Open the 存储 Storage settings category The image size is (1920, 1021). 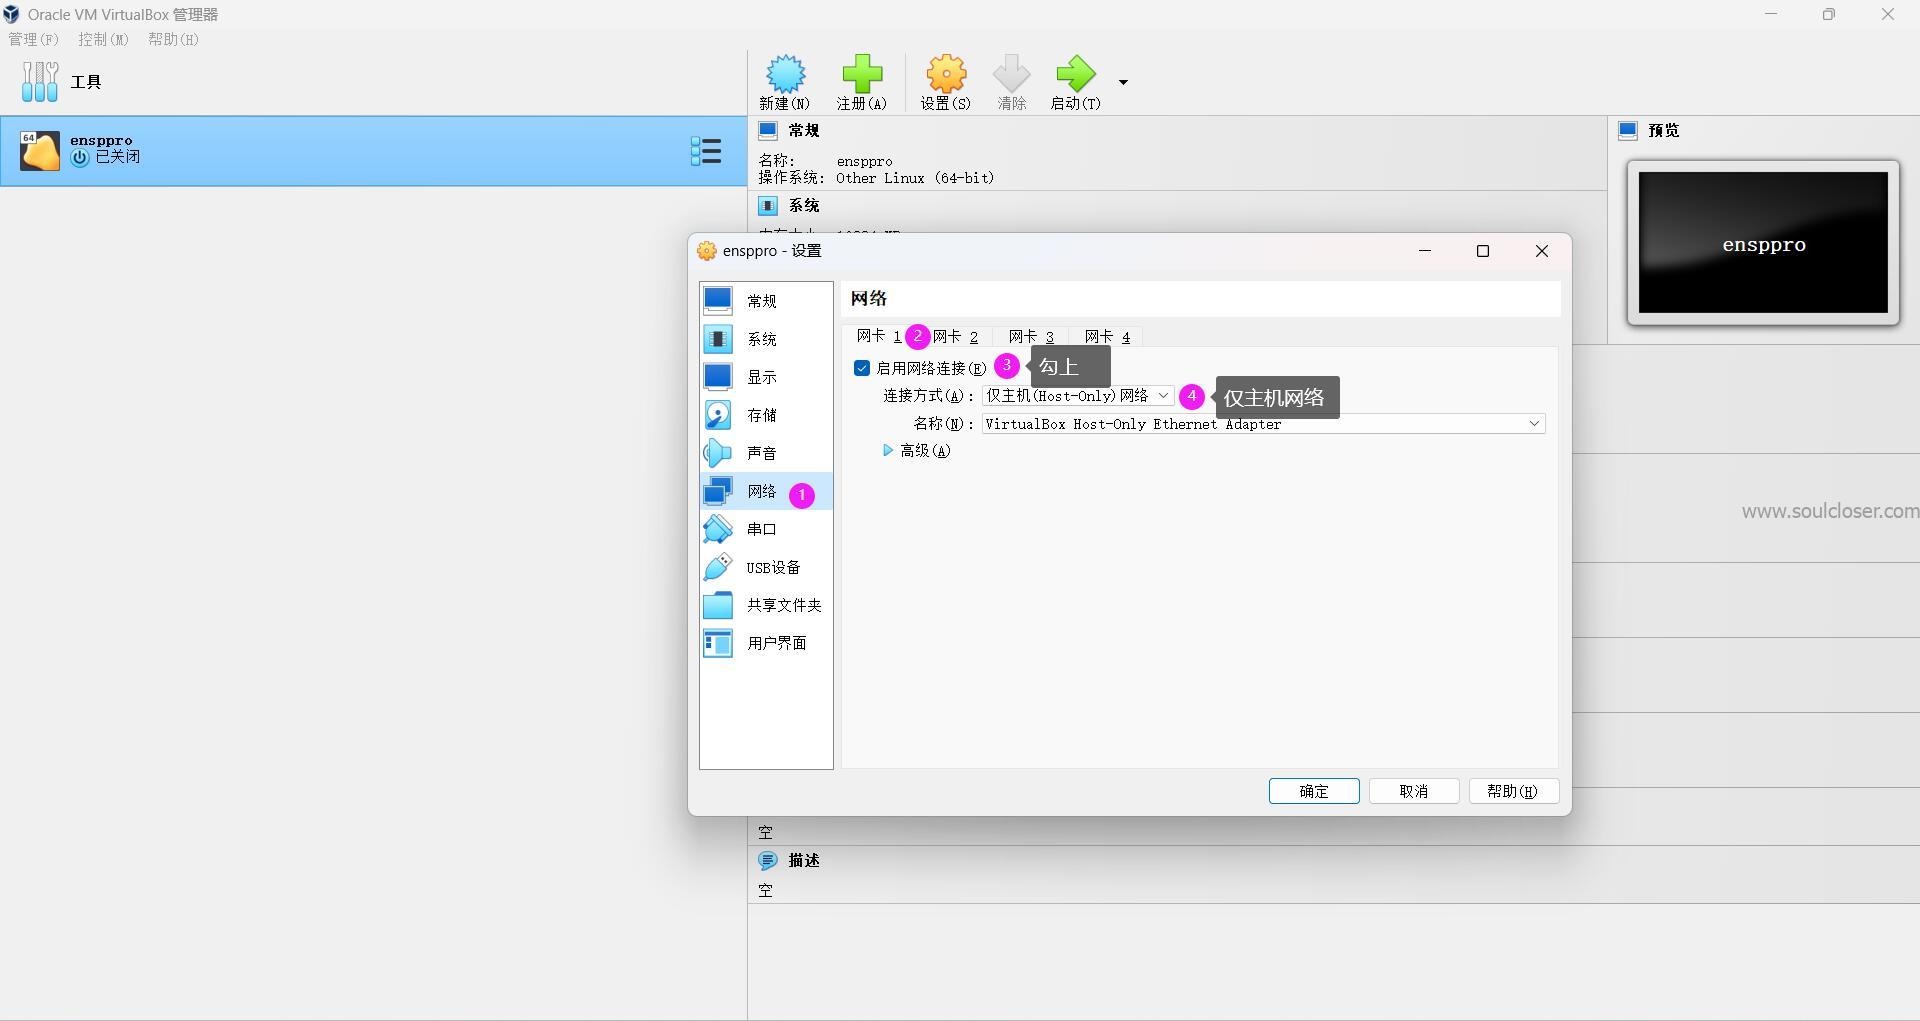pyautogui.click(x=766, y=415)
